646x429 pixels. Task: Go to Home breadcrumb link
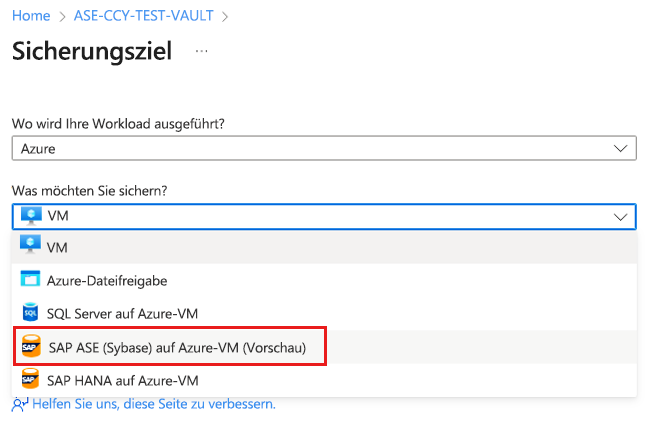point(30,16)
